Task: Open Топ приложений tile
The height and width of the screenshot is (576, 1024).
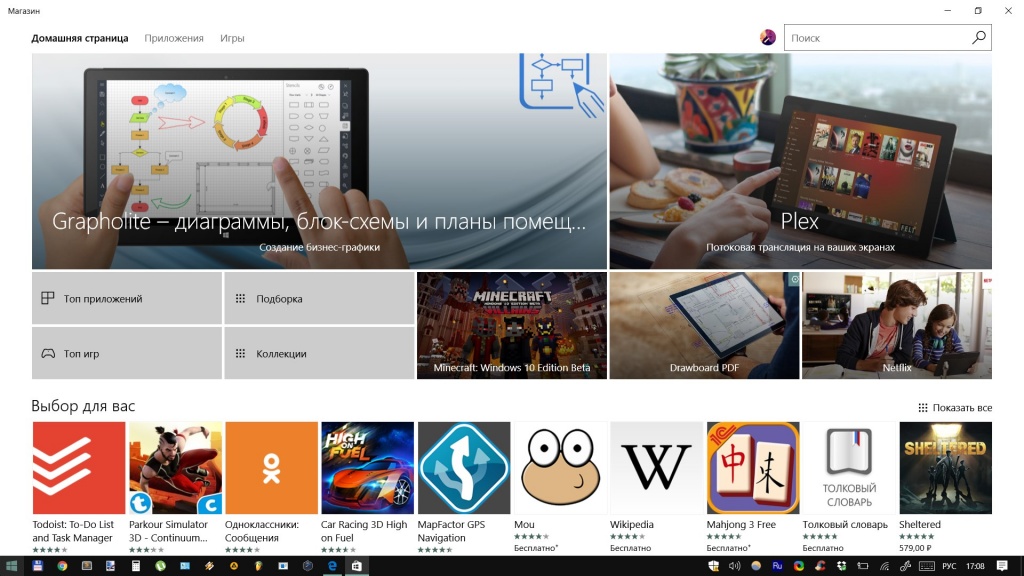Action: point(127,298)
